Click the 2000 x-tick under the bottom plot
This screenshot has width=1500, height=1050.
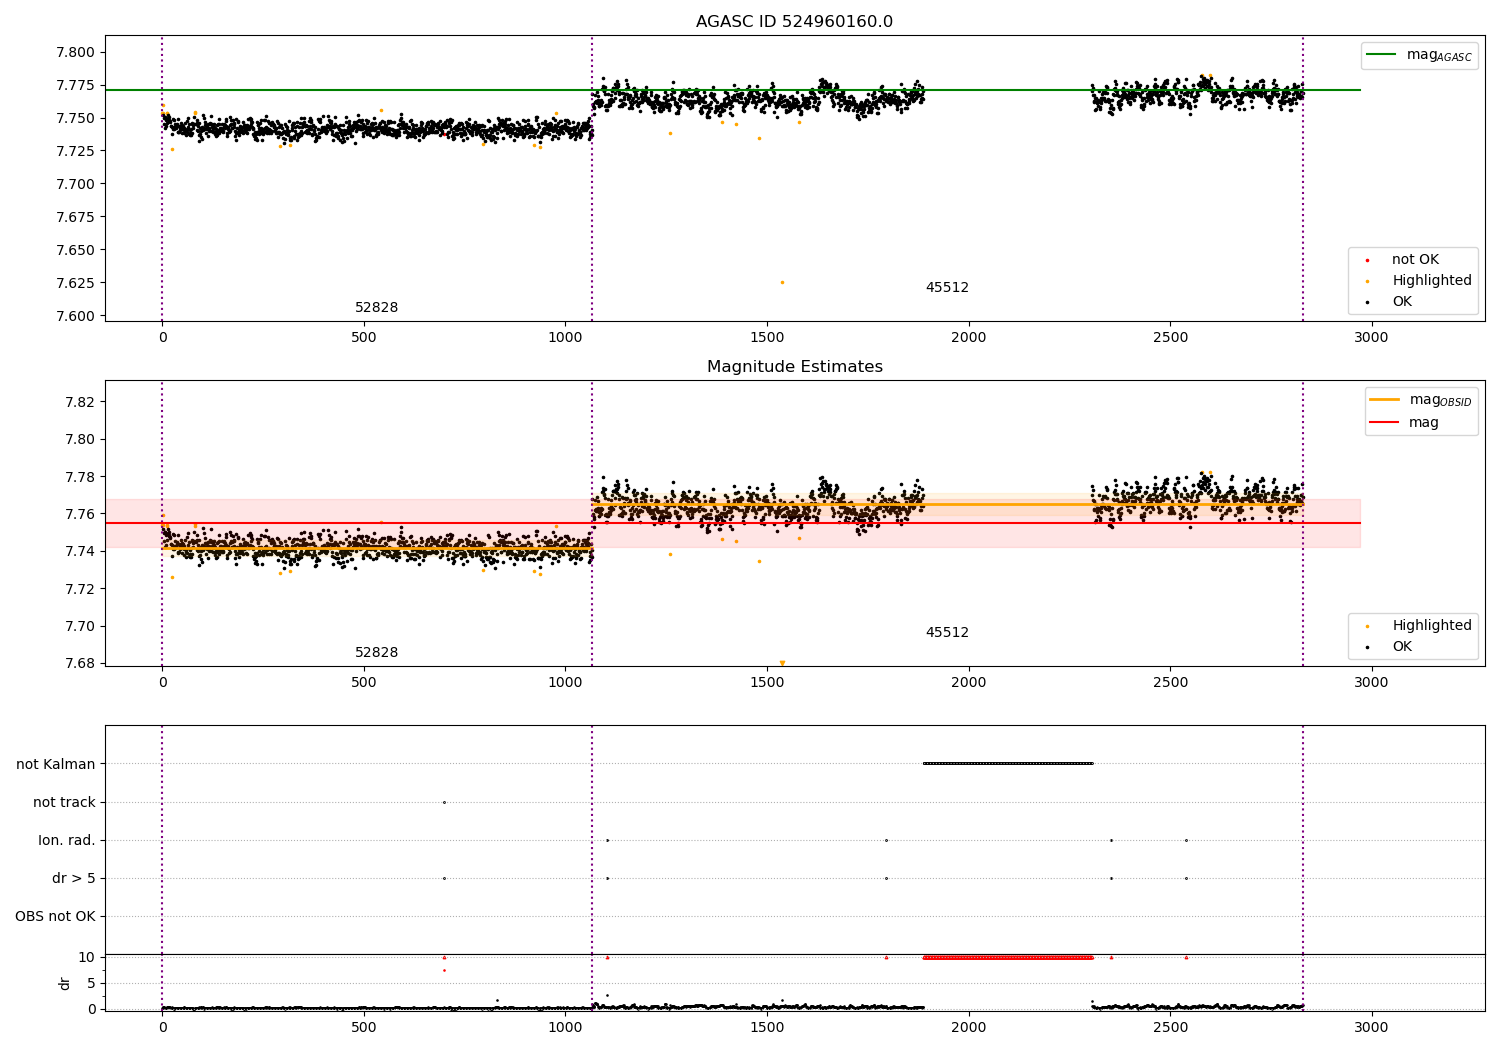[968, 1028]
